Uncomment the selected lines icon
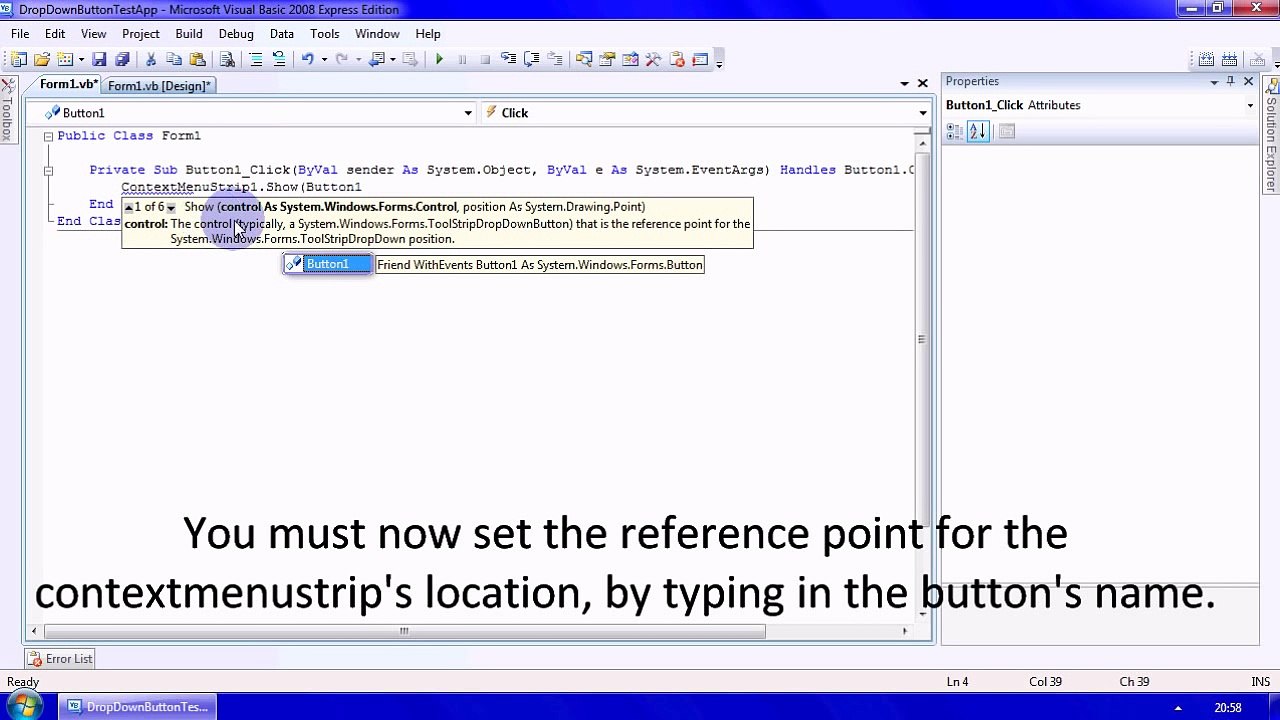 coord(279,59)
